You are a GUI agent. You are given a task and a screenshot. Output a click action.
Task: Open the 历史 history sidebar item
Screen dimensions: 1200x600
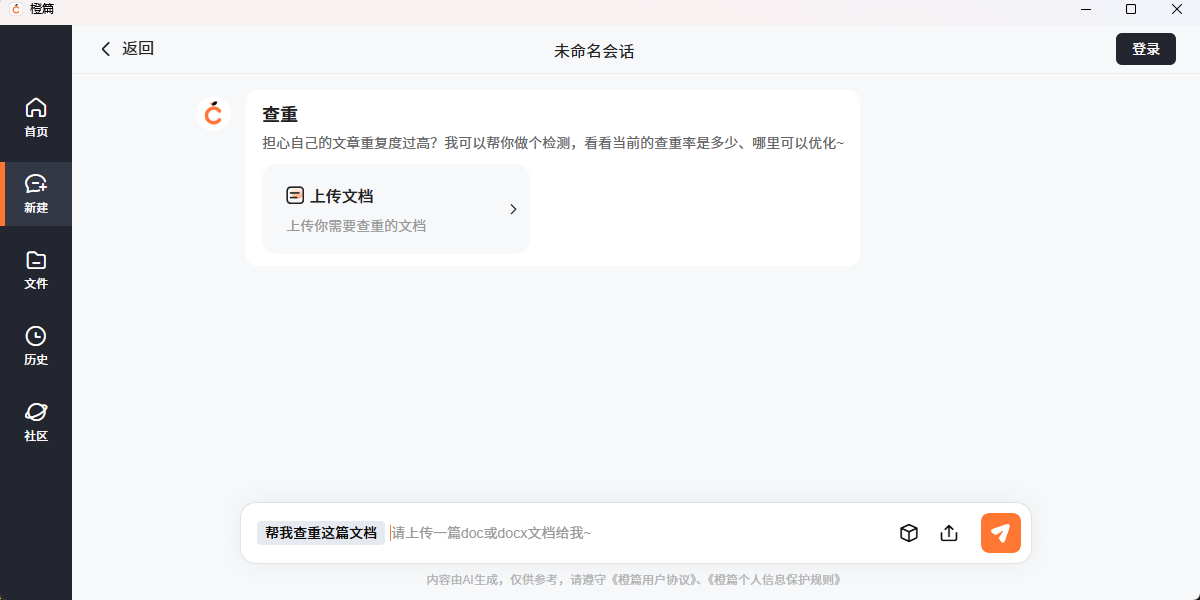click(x=36, y=346)
